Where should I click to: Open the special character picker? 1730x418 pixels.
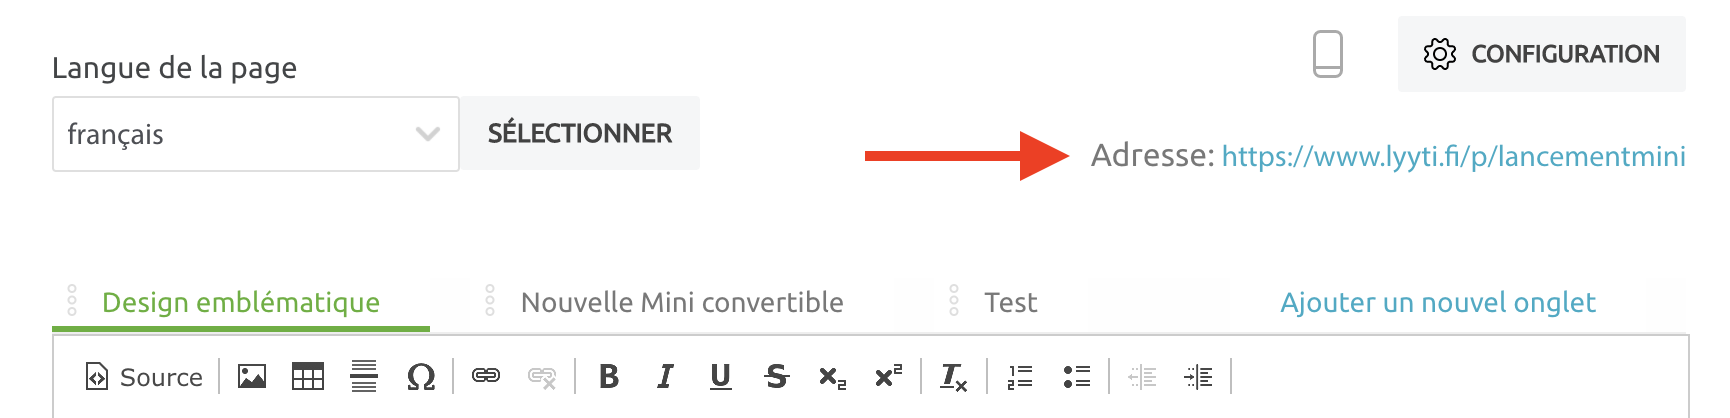coord(421,377)
